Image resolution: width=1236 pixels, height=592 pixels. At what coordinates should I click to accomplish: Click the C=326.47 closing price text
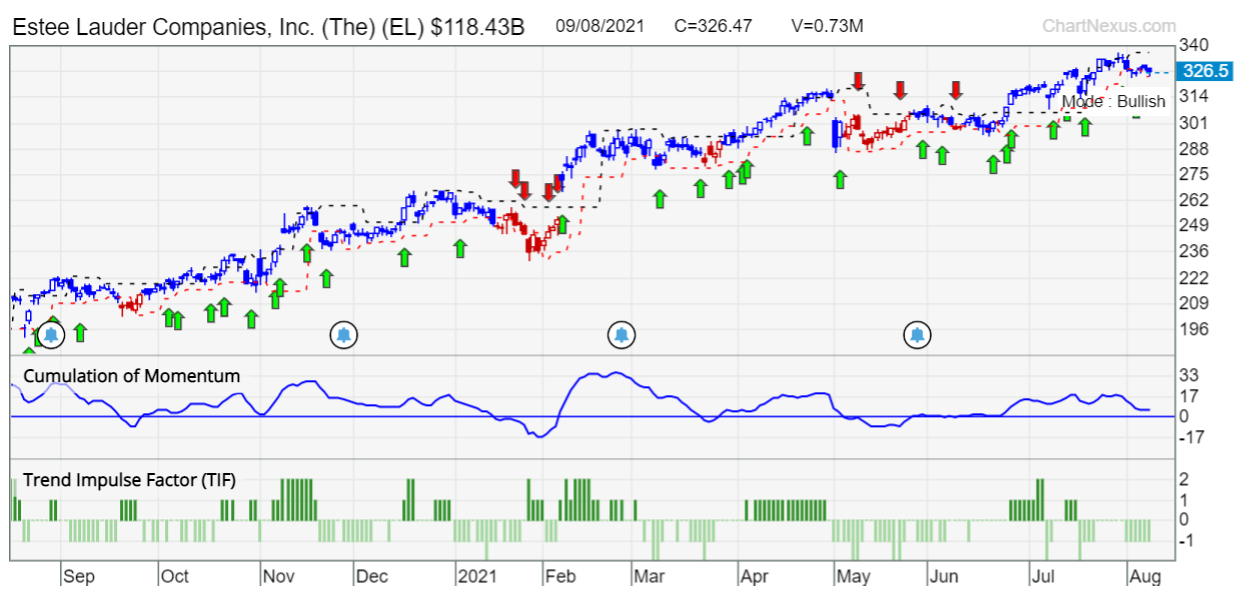713,26
